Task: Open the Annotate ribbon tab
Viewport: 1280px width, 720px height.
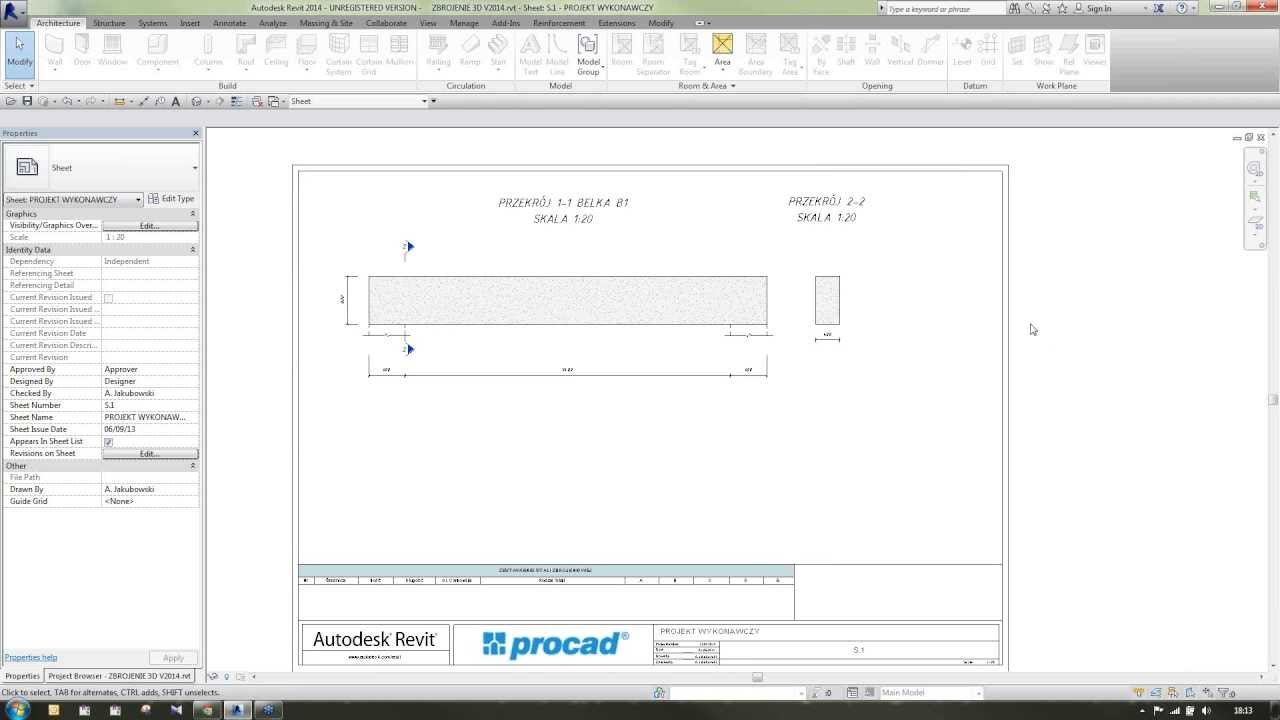Action: [x=229, y=23]
